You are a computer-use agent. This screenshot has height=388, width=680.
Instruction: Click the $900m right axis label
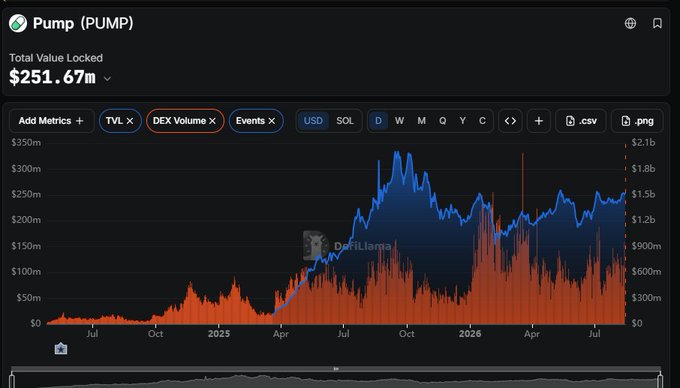(x=646, y=246)
